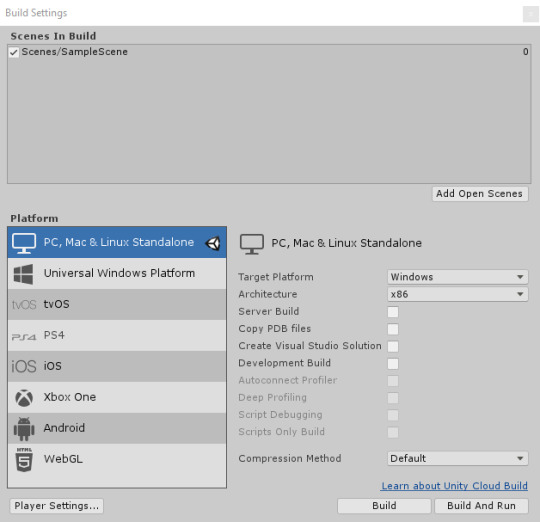Select the Android platform row

pyautogui.click(x=117, y=428)
